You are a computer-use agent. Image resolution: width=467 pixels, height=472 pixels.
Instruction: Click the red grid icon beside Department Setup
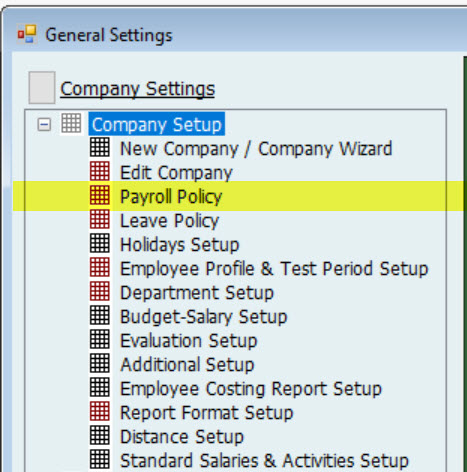100,291
